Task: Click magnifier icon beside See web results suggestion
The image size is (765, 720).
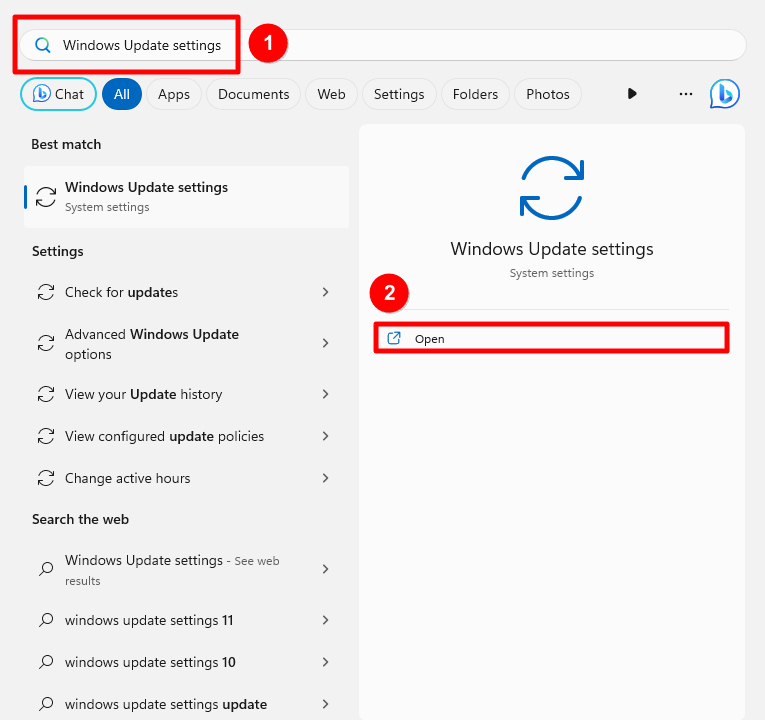Action: tap(46, 569)
